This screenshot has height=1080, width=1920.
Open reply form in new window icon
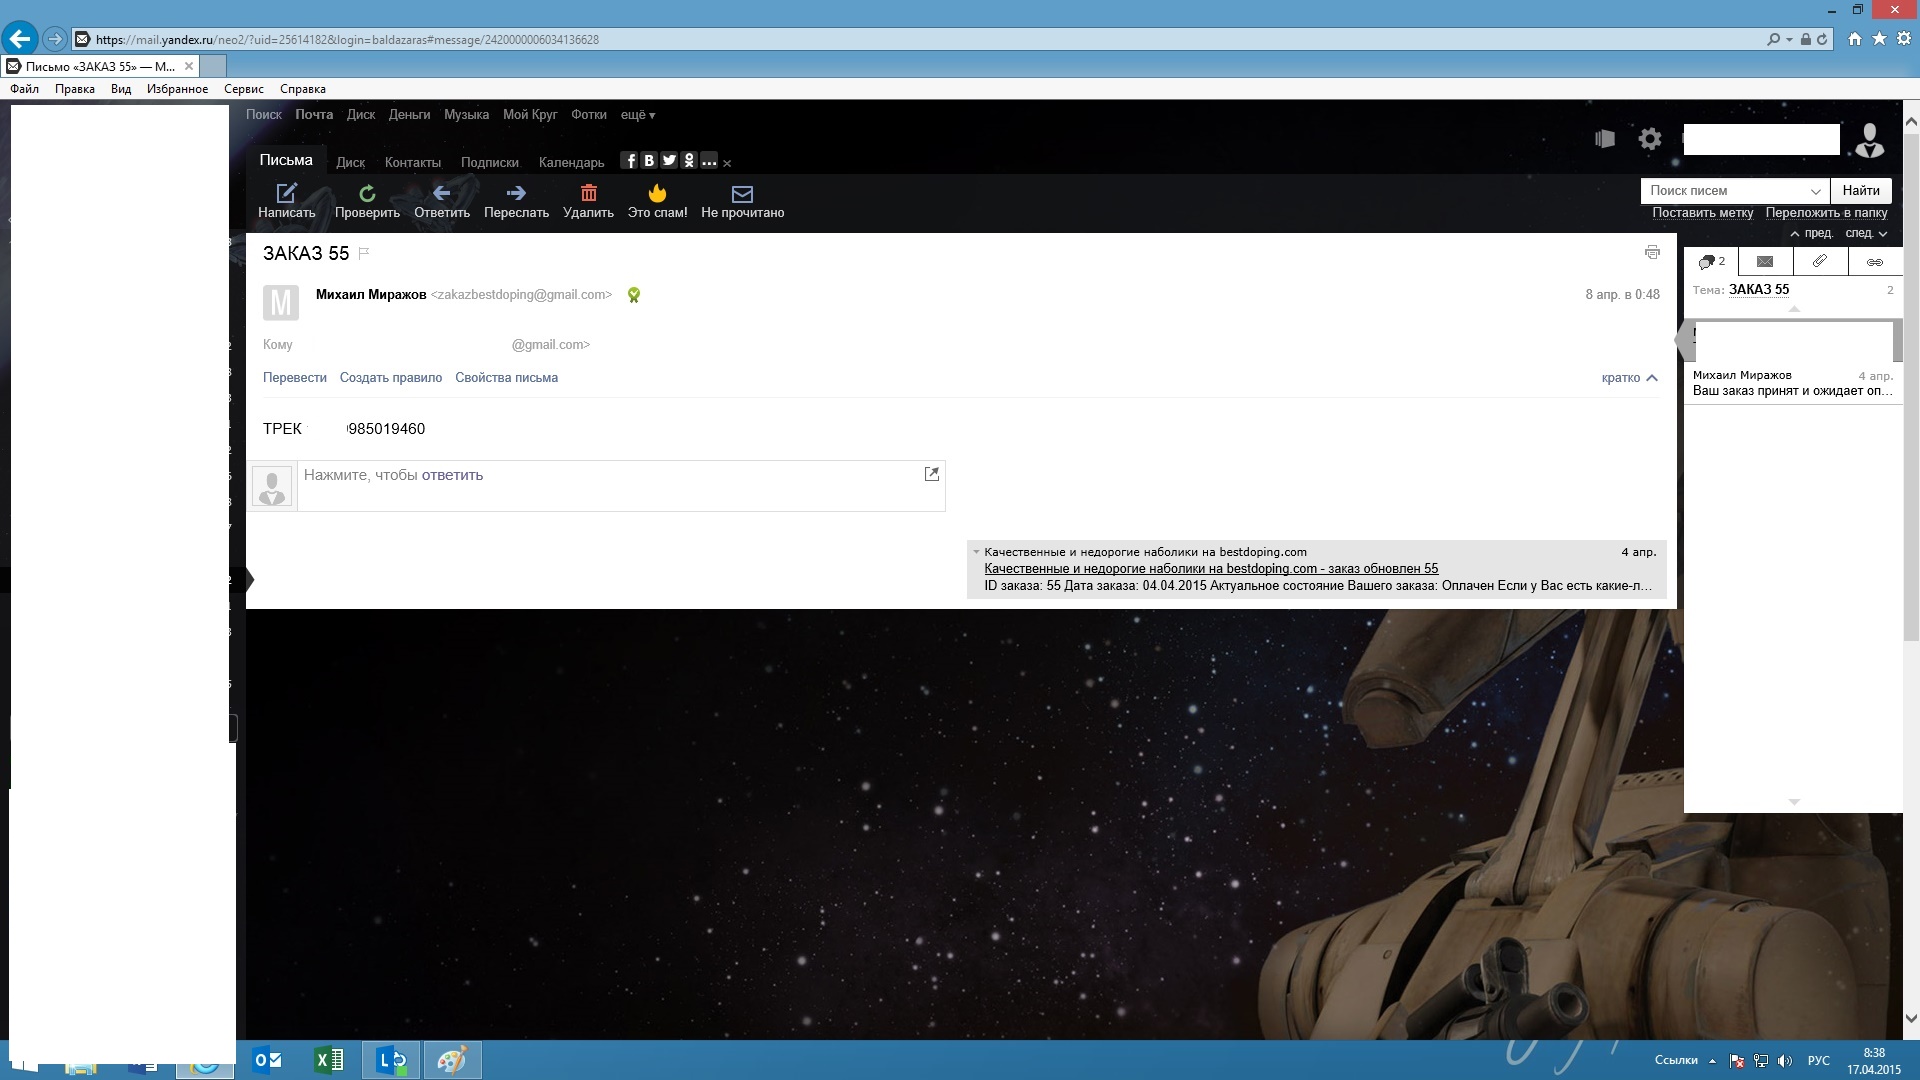coord(931,474)
